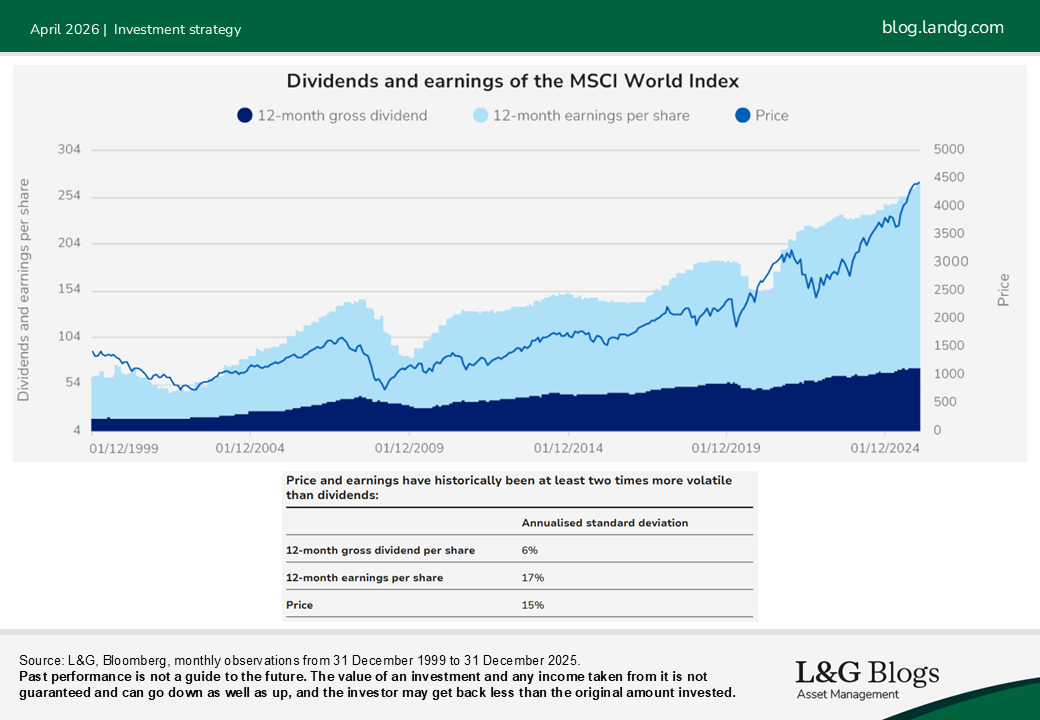Click the 'April 2026' date in header

click(64, 29)
